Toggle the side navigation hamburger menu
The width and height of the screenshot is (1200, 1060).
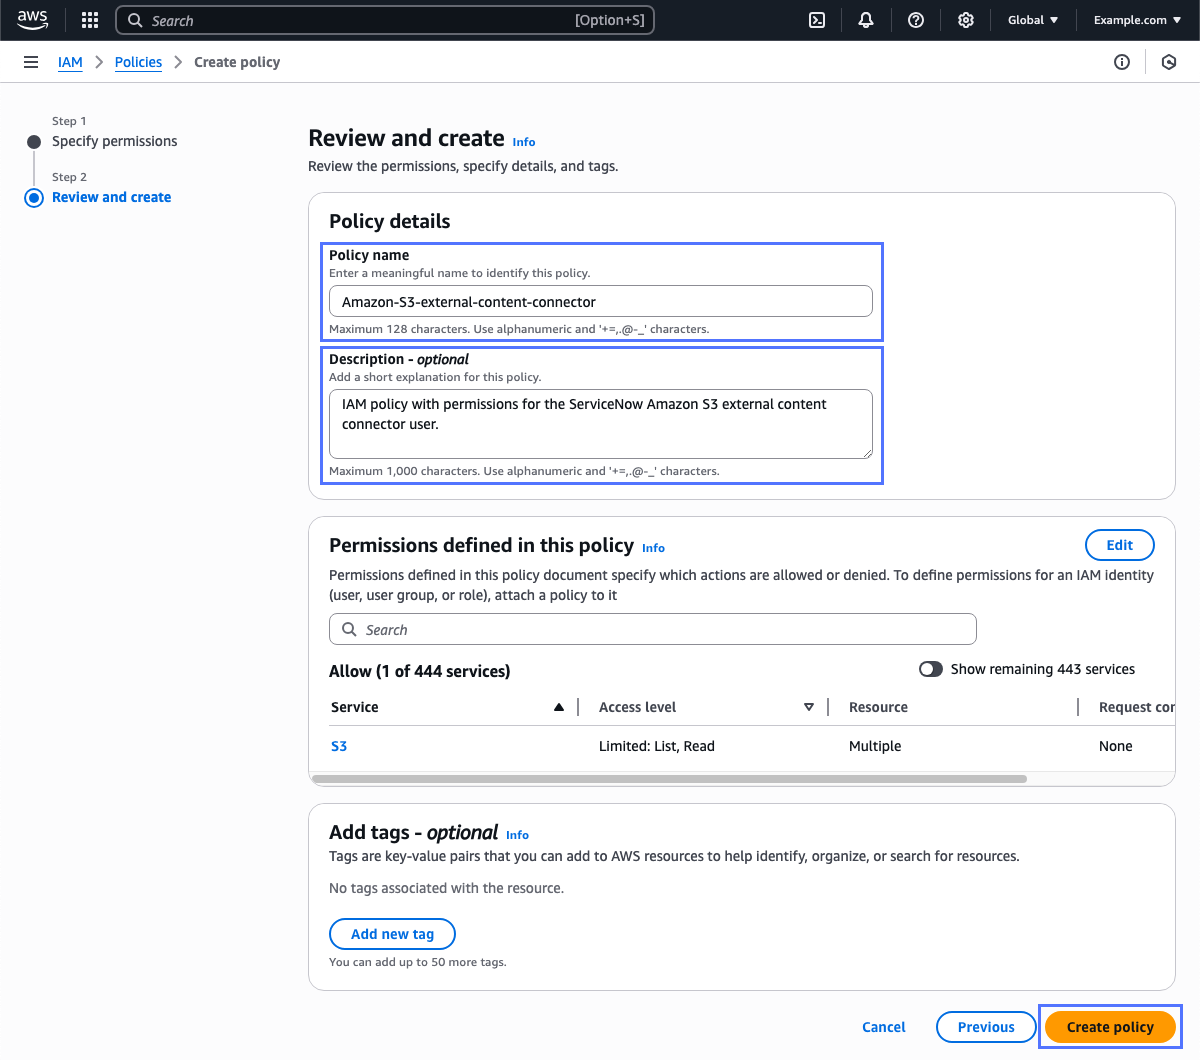(x=31, y=62)
